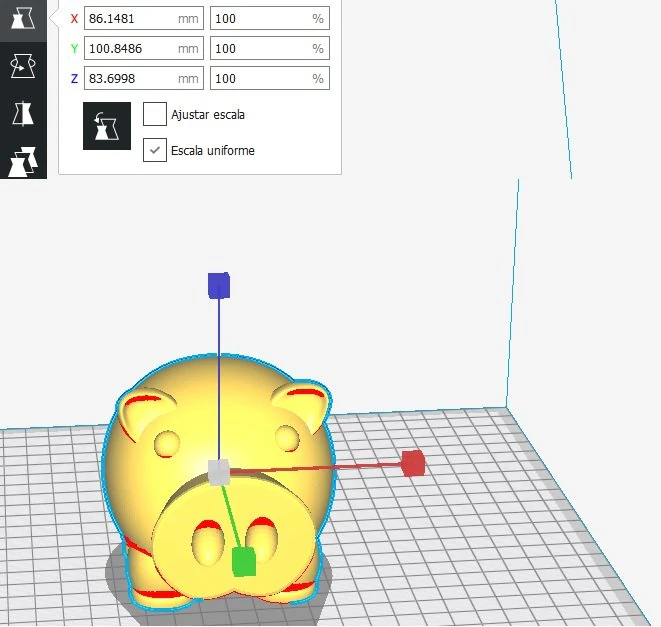Edit the Z size field in mm
Viewport: 661px width, 627px height.
coord(144,78)
